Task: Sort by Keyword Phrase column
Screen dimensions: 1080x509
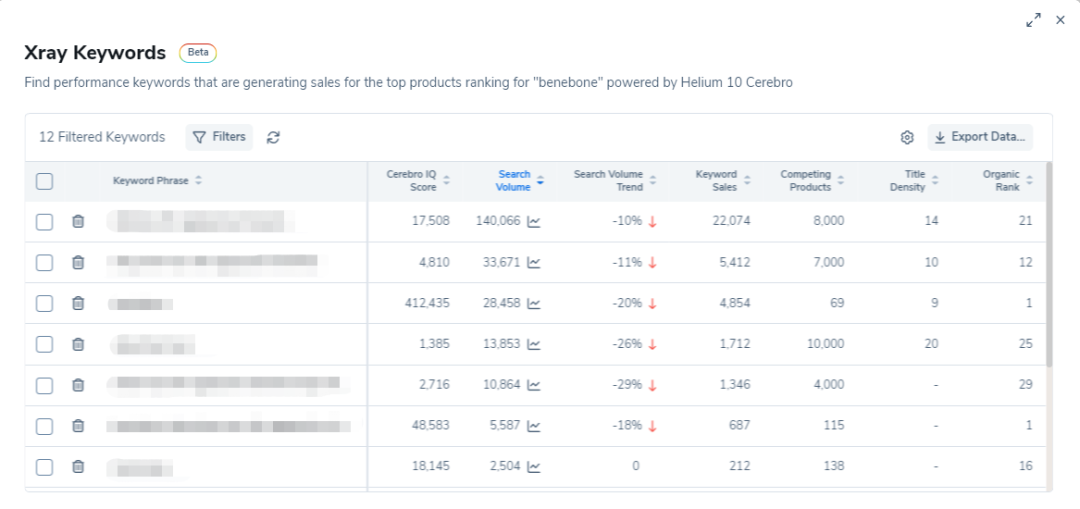Action: coord(157,181)
